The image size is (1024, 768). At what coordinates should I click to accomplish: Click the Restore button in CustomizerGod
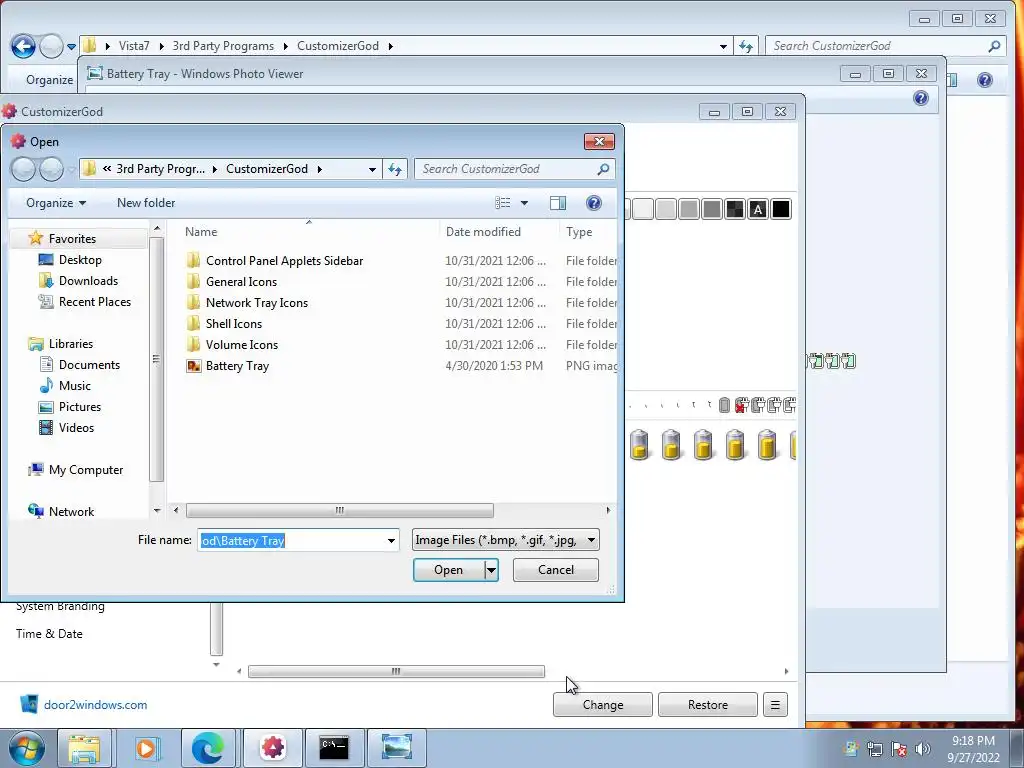708,705
